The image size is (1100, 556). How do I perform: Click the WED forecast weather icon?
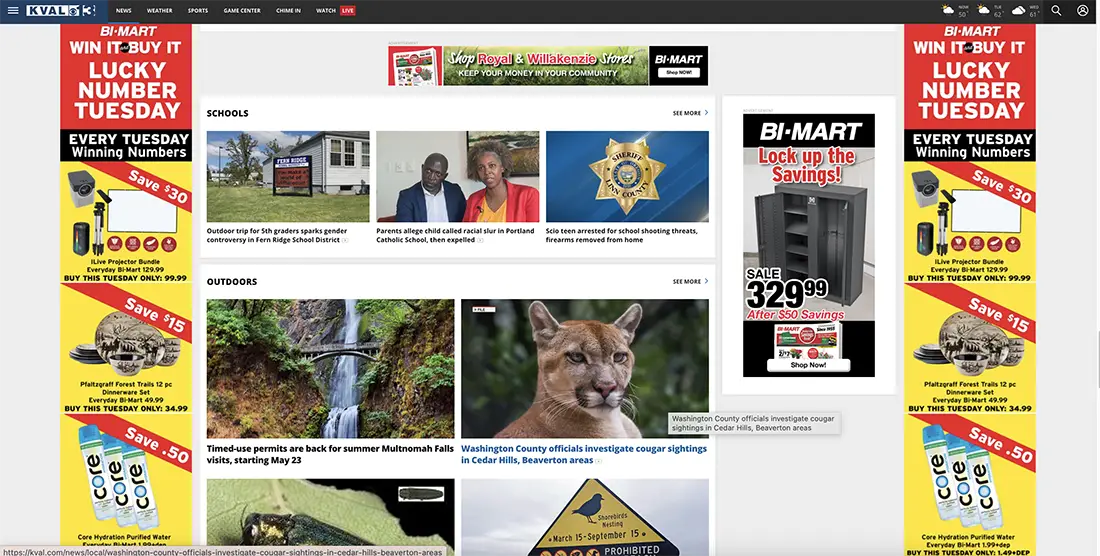pos(1018,10)
